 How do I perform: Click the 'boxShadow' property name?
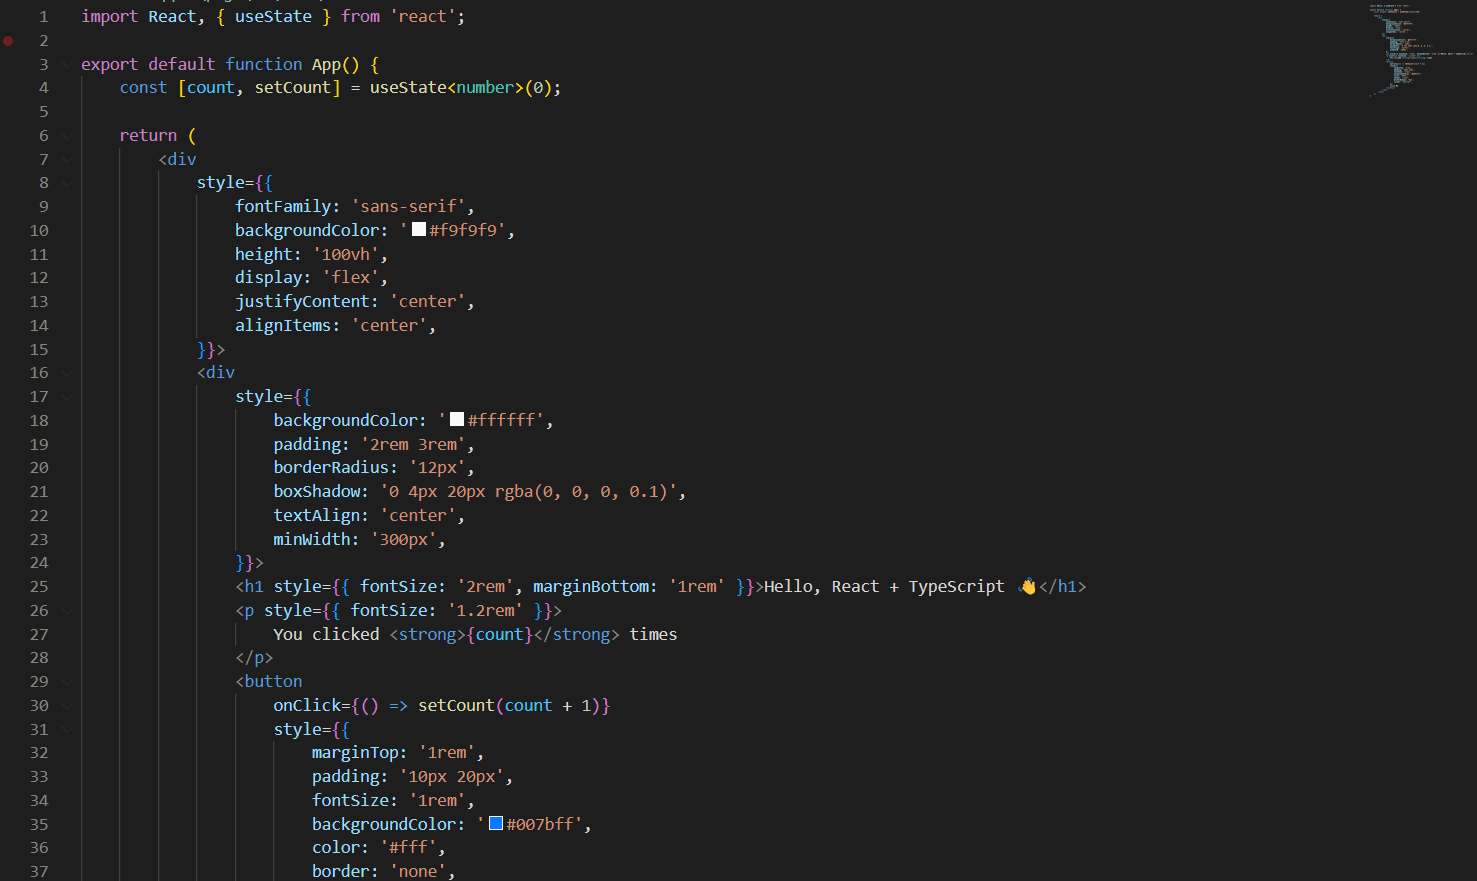click(317, 492)
